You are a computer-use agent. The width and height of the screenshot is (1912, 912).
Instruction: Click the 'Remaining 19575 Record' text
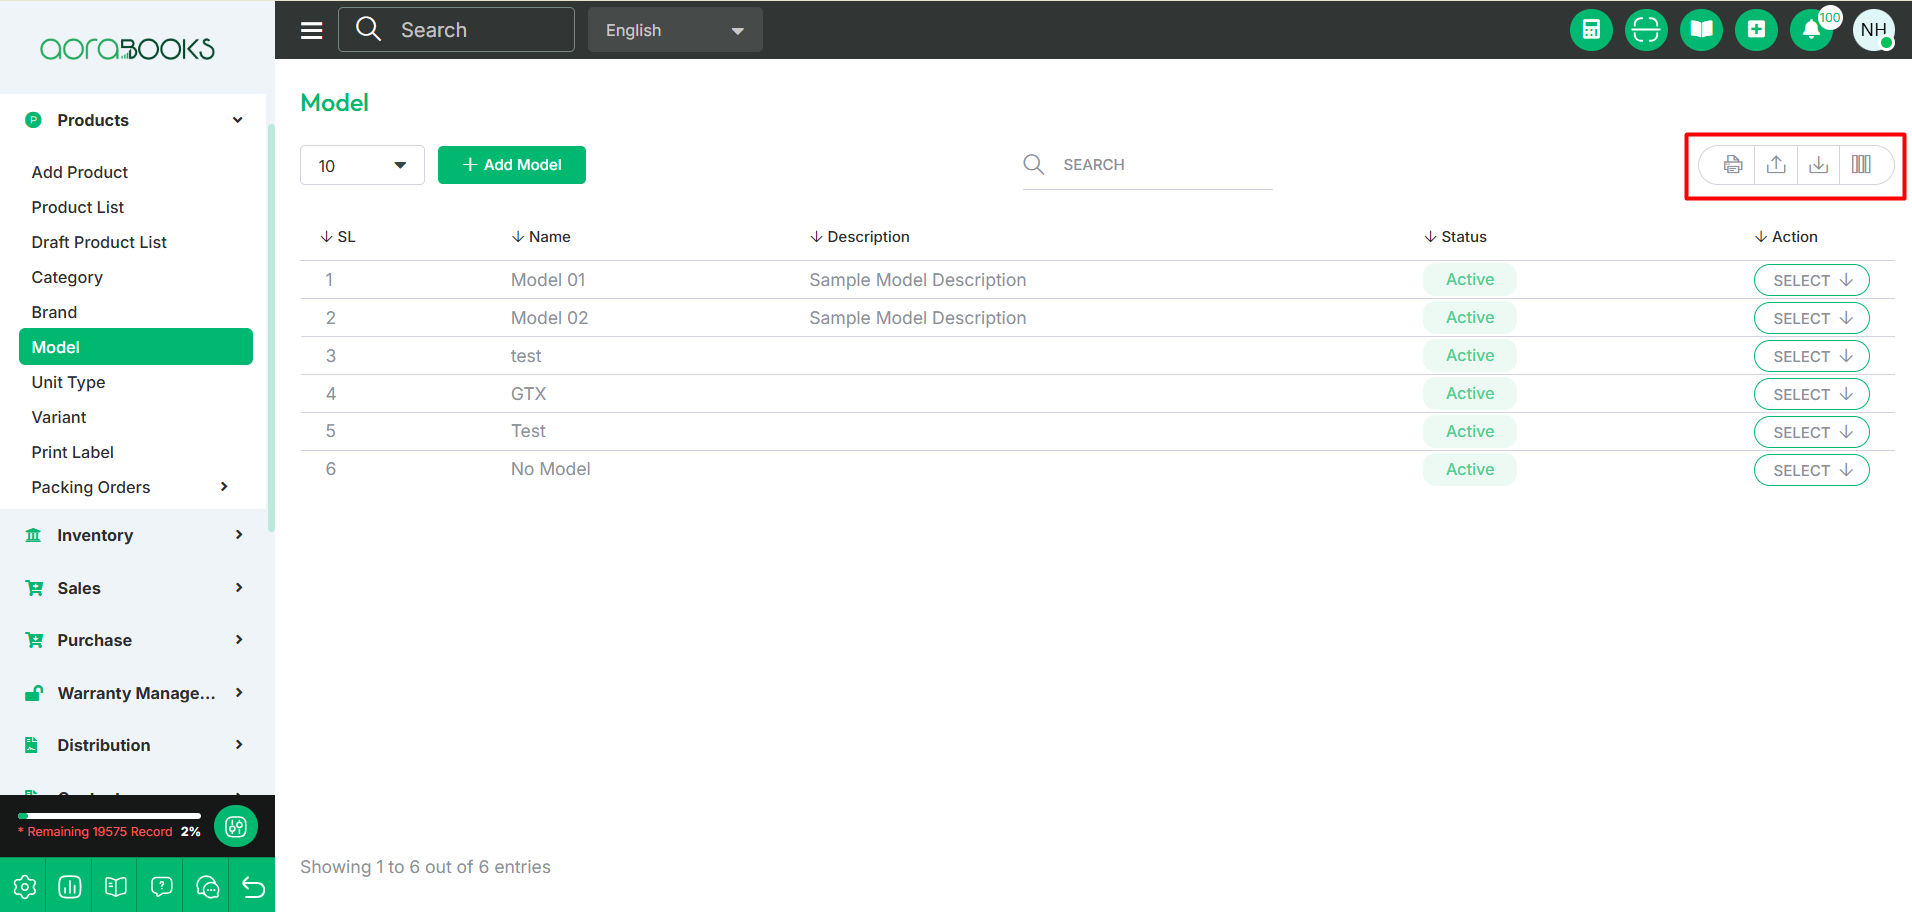point(99,832)
